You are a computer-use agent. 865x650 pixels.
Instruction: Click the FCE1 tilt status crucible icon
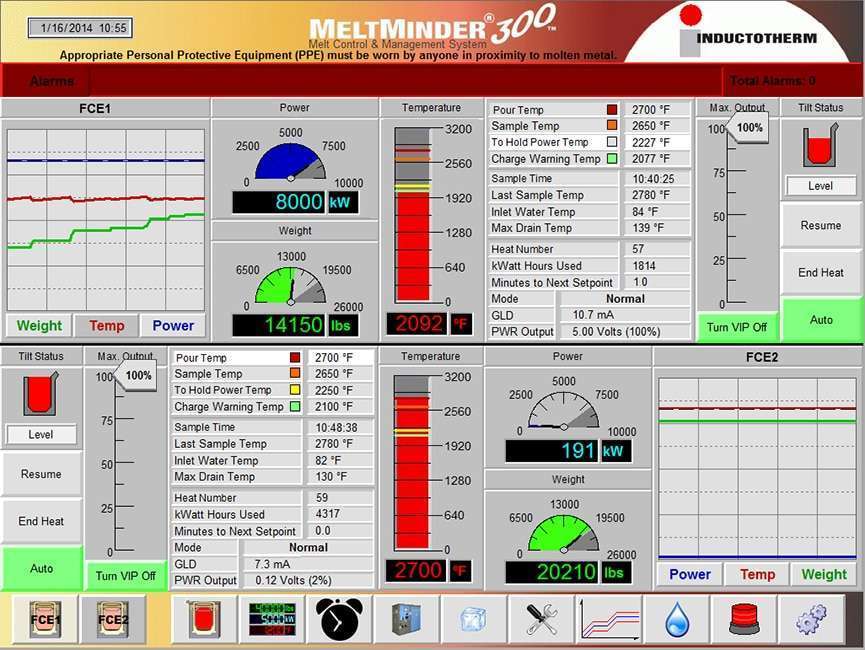820,145
